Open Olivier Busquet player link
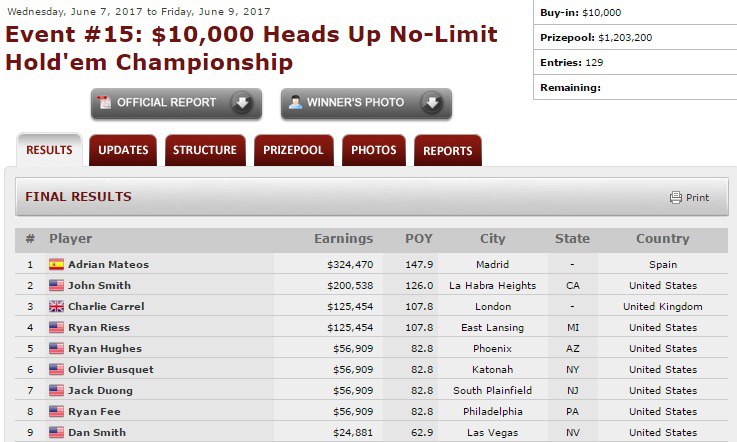Screen dimensions: 737x442 click(110, 370)
